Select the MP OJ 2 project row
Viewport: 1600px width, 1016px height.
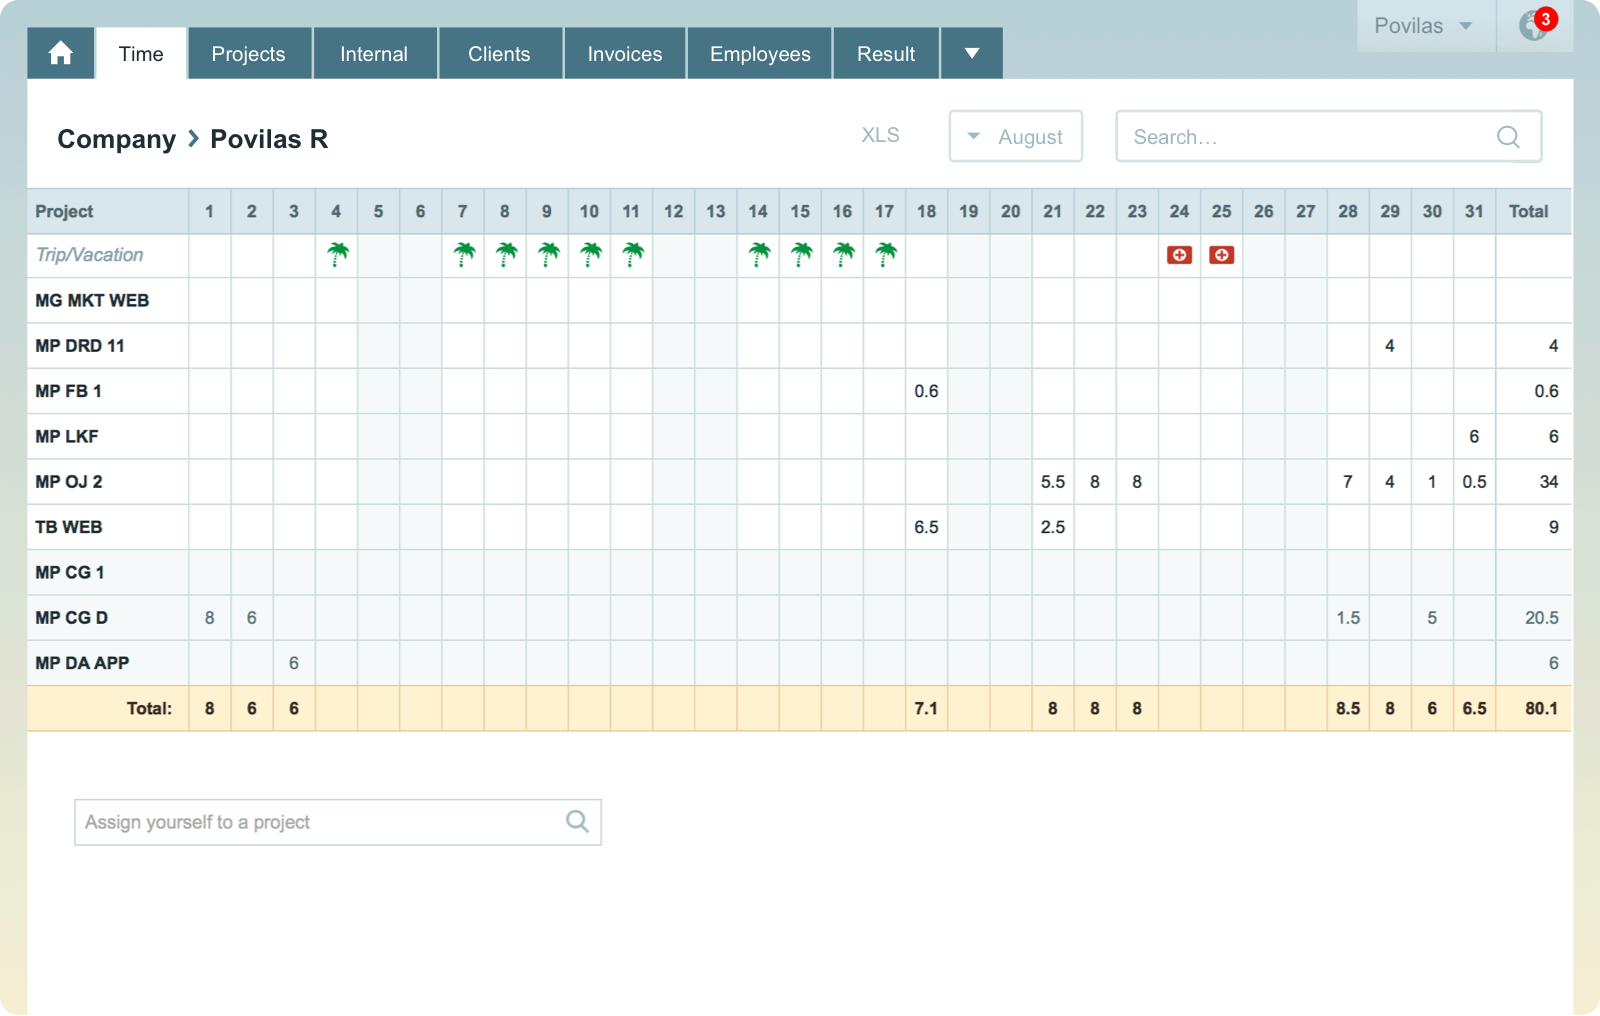click(x=68, y=481)
